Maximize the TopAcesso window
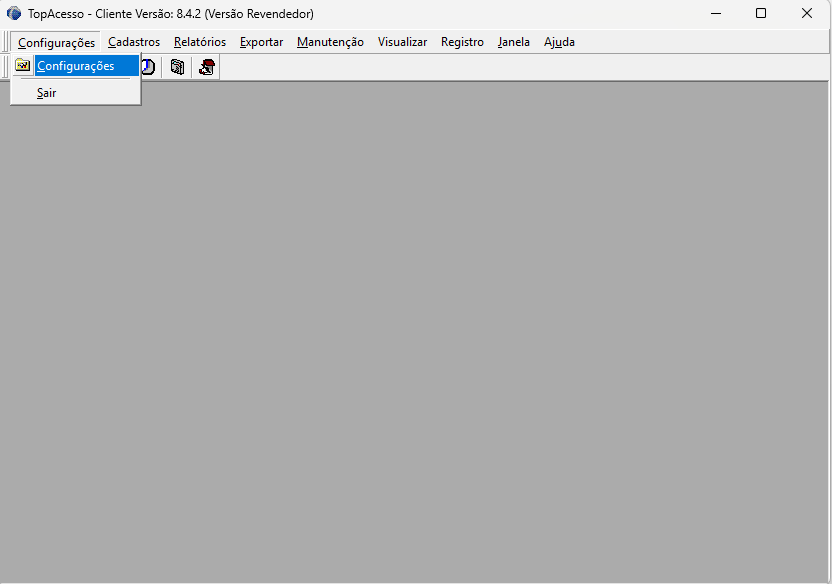 (761, 14)
